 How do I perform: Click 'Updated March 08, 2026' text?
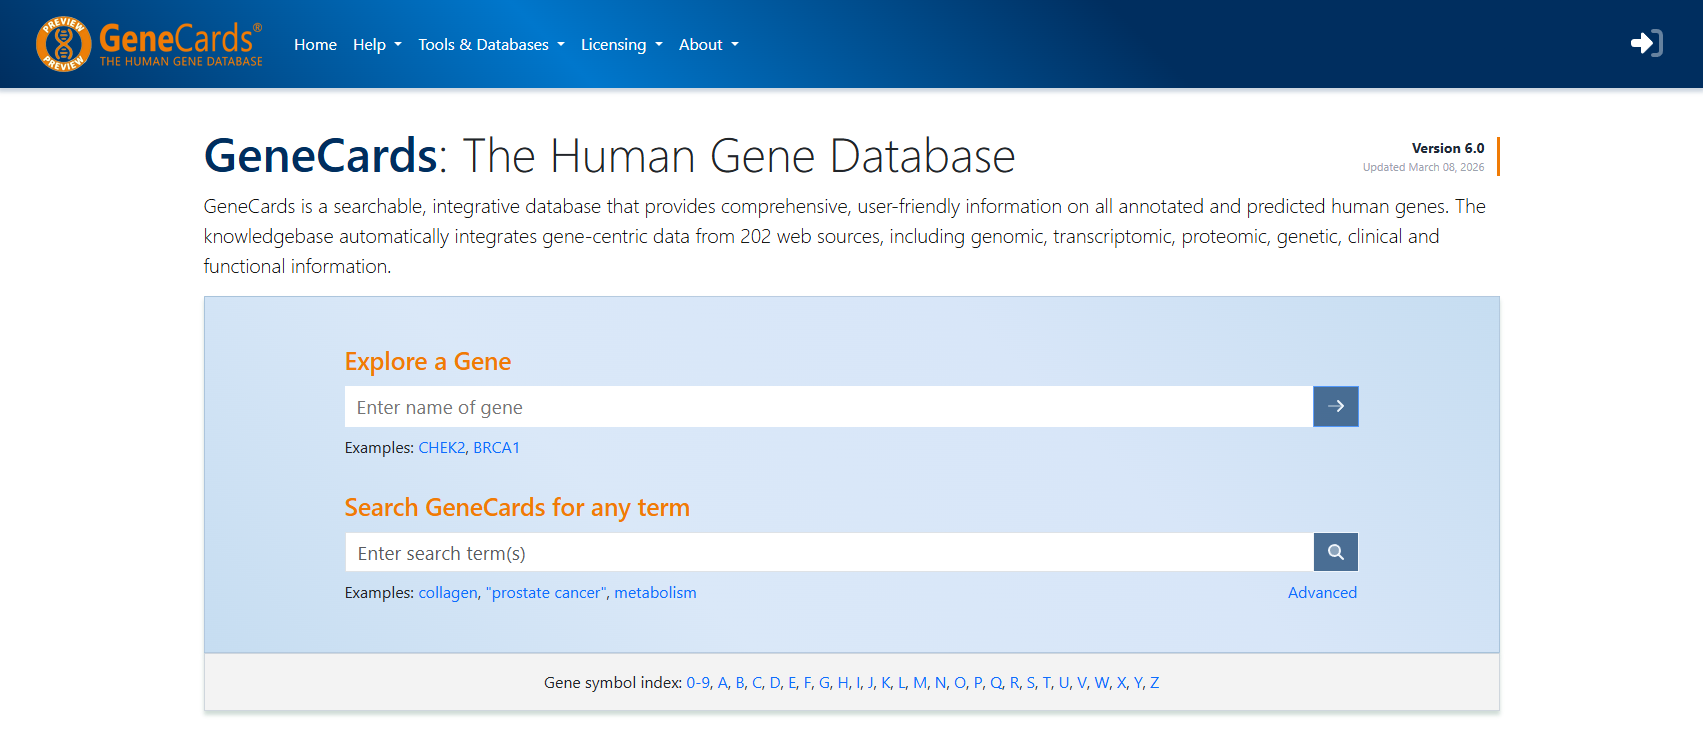[x=1423, y=167]
